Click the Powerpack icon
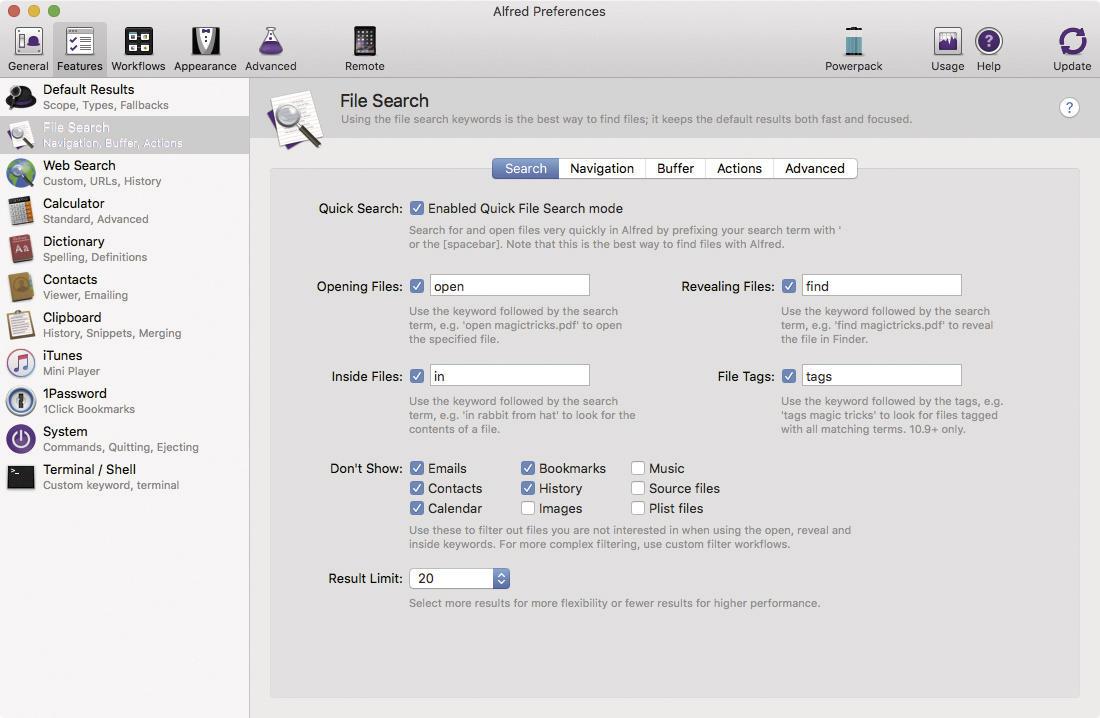Viewport: 1100px width, 718px height. pyautogui.click(x=854, y=49)
